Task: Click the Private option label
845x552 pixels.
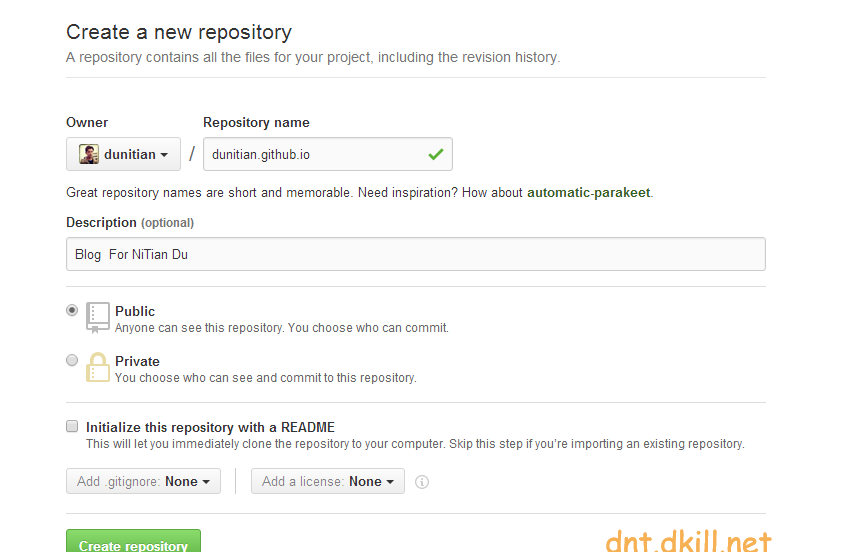Action: pyautogui.click(x=137, y=361)
